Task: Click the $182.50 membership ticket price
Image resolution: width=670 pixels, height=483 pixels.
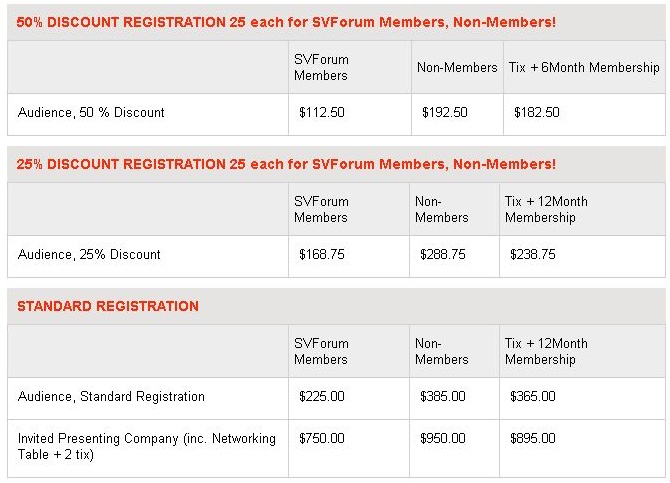Action: pos(536,113)
